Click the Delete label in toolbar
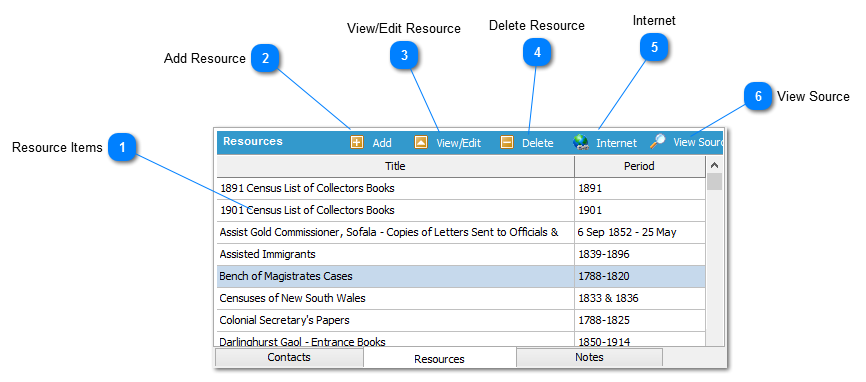The height and width of the screenshot is (382, 866). point(538,143)
